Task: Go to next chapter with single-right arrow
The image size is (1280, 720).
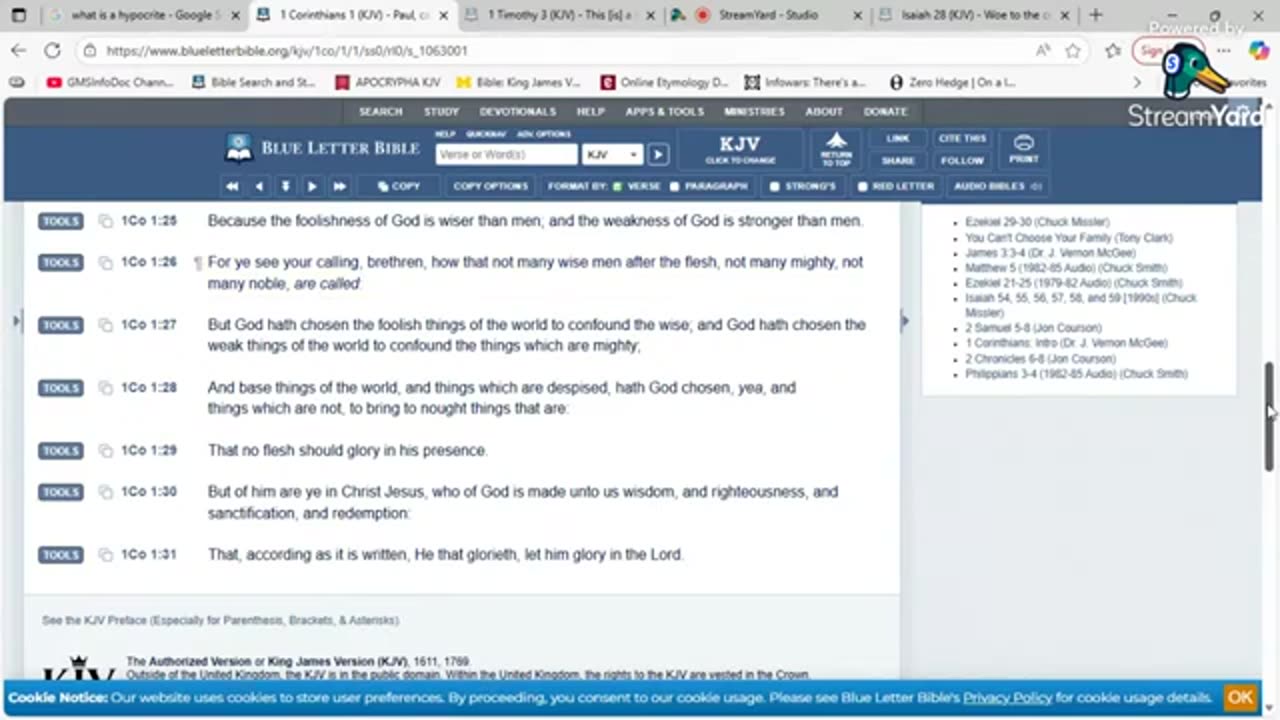Action: 312,186
